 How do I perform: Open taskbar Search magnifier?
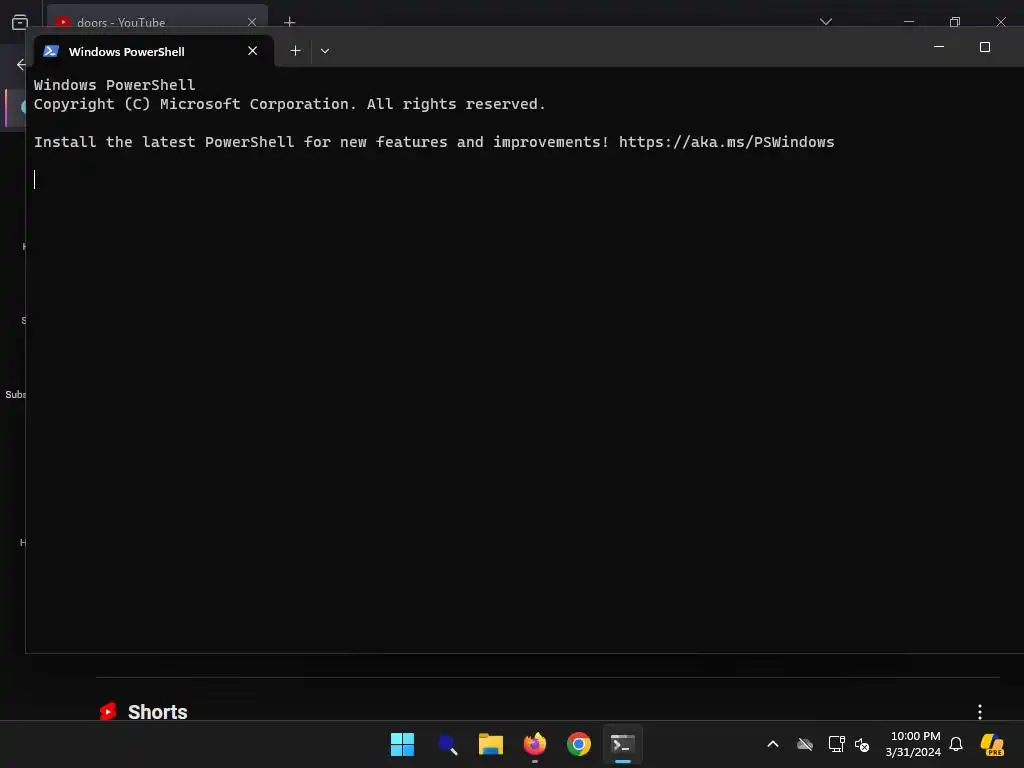447,744
